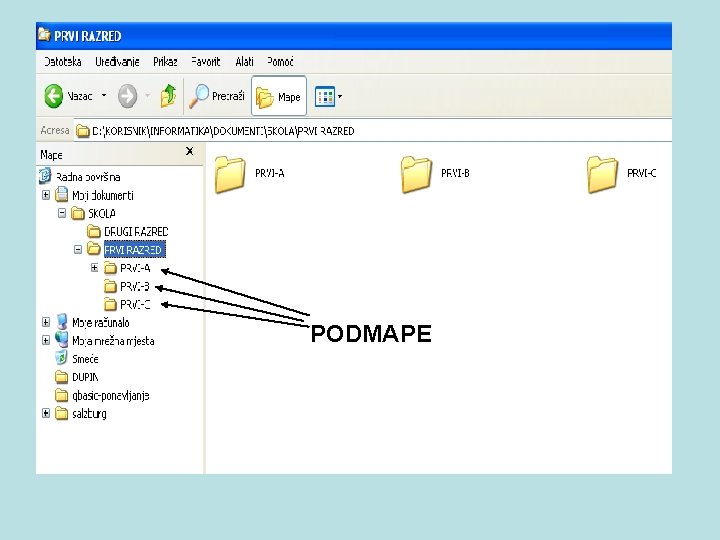Open the Pomoć menu
The image size is (720, 540).
280,62
